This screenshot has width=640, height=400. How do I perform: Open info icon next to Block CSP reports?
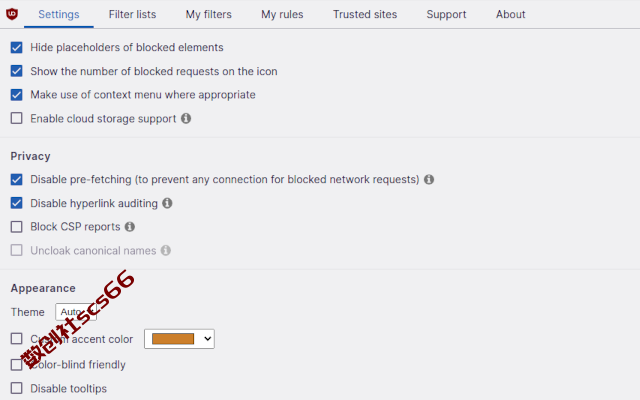(130, 227)
